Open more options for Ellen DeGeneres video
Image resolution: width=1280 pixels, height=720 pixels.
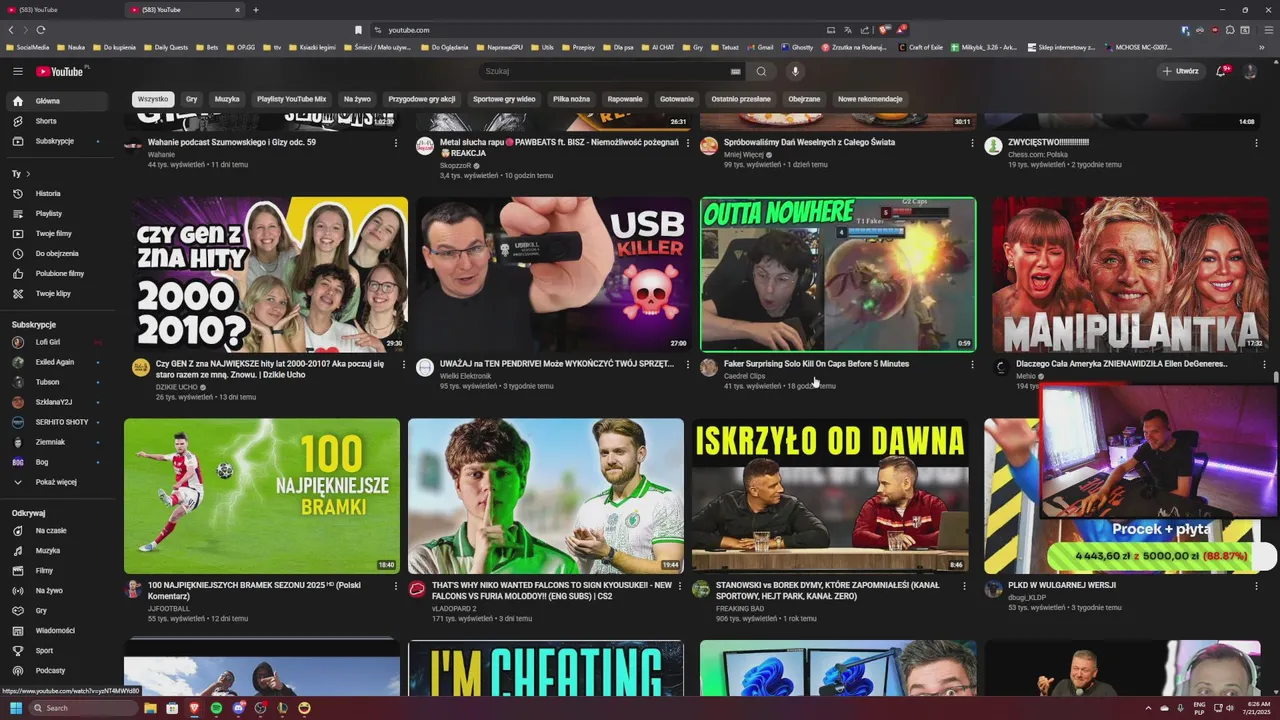[1264, 365]
